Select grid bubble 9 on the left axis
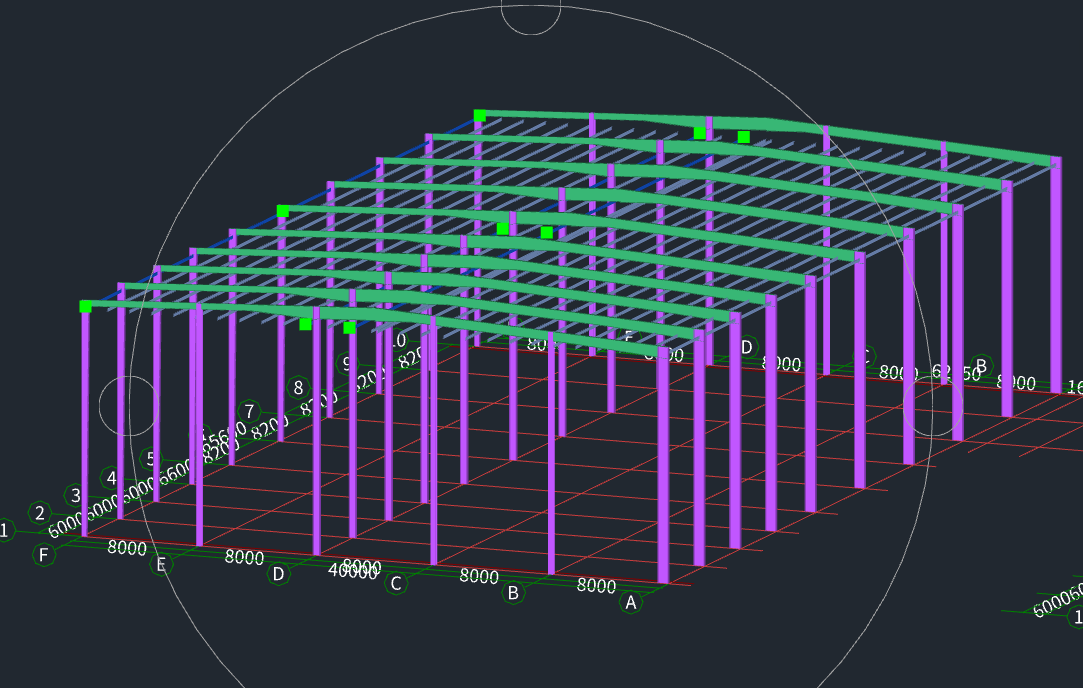 click(x=346, y=363)
